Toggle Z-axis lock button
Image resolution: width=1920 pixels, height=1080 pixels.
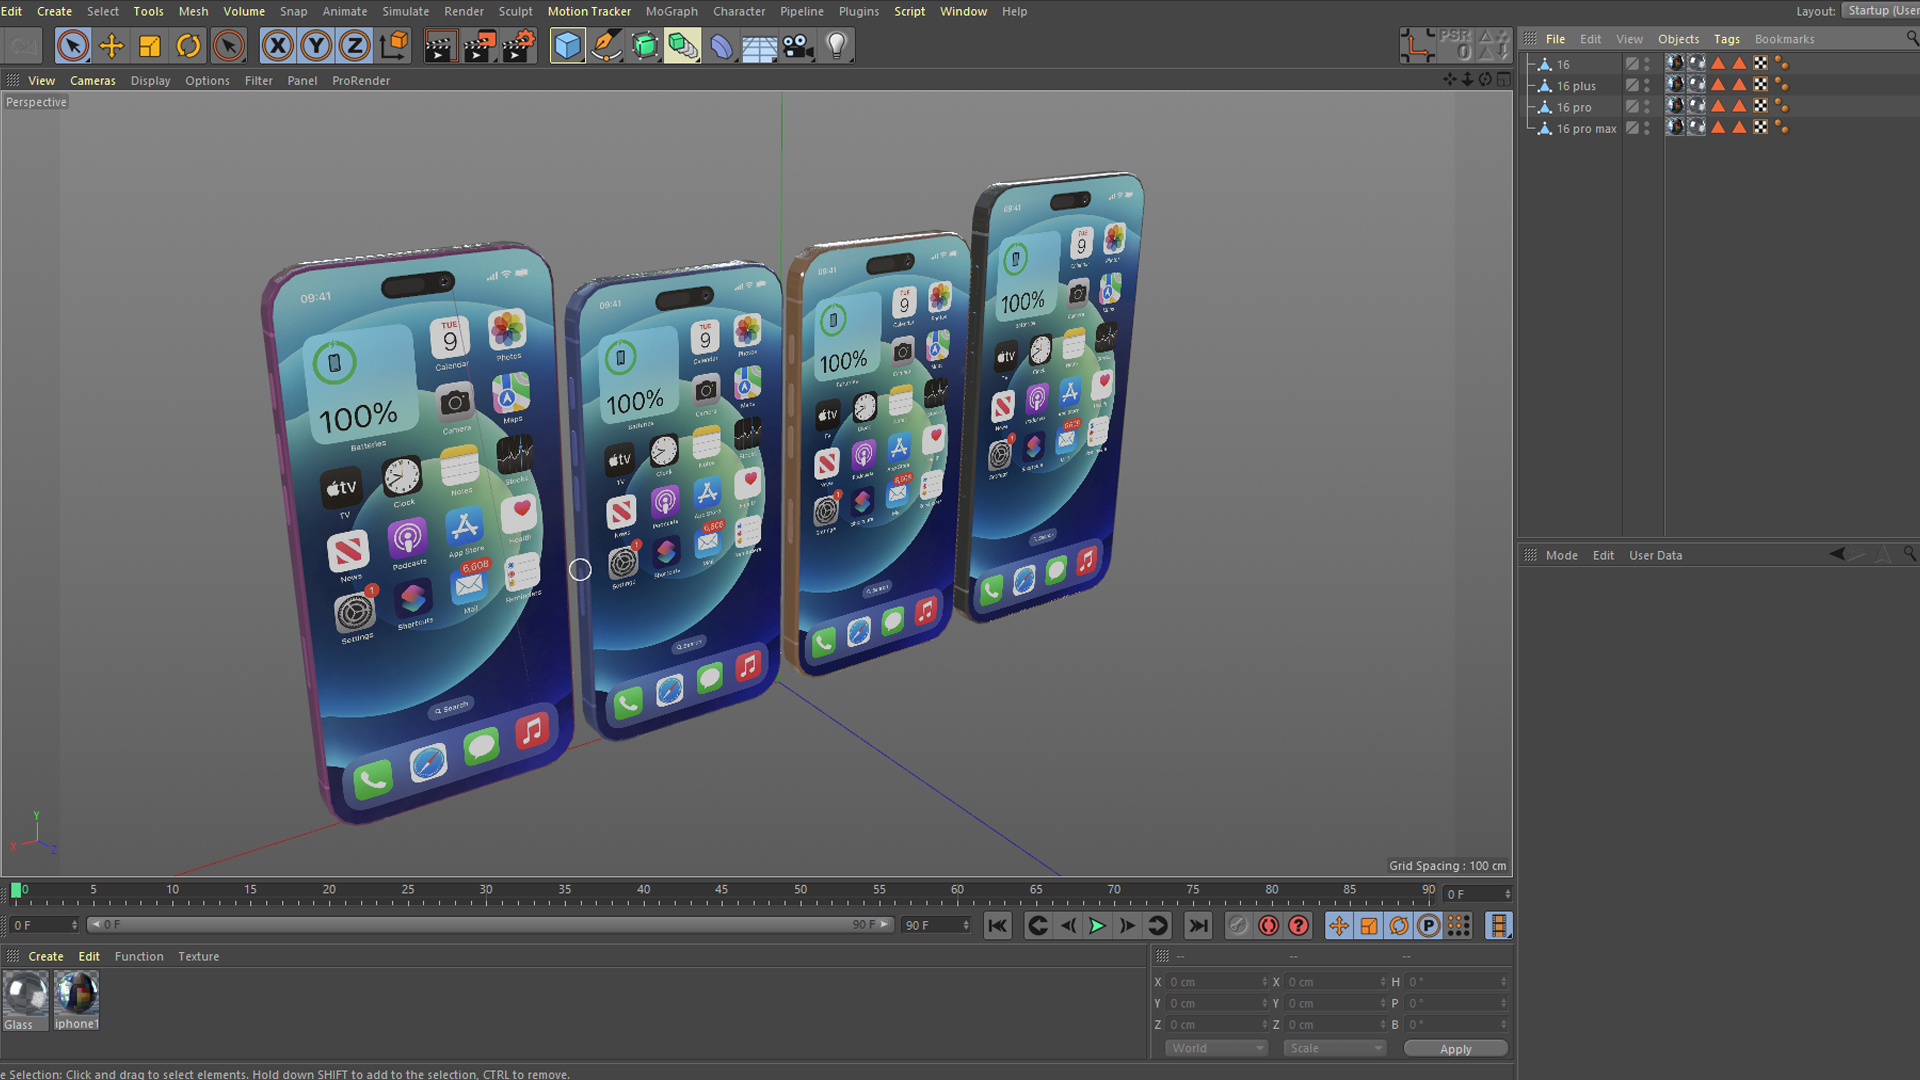[x=354, y=46]
